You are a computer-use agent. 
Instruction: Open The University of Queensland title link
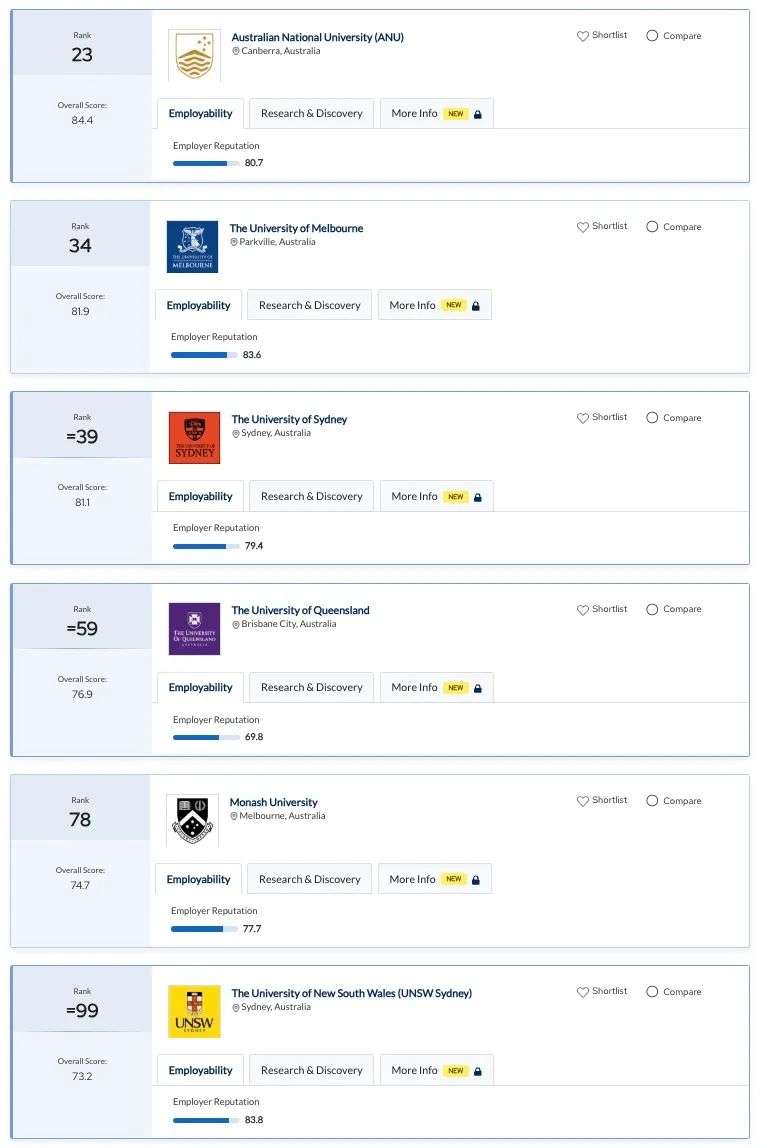point(300,611)
